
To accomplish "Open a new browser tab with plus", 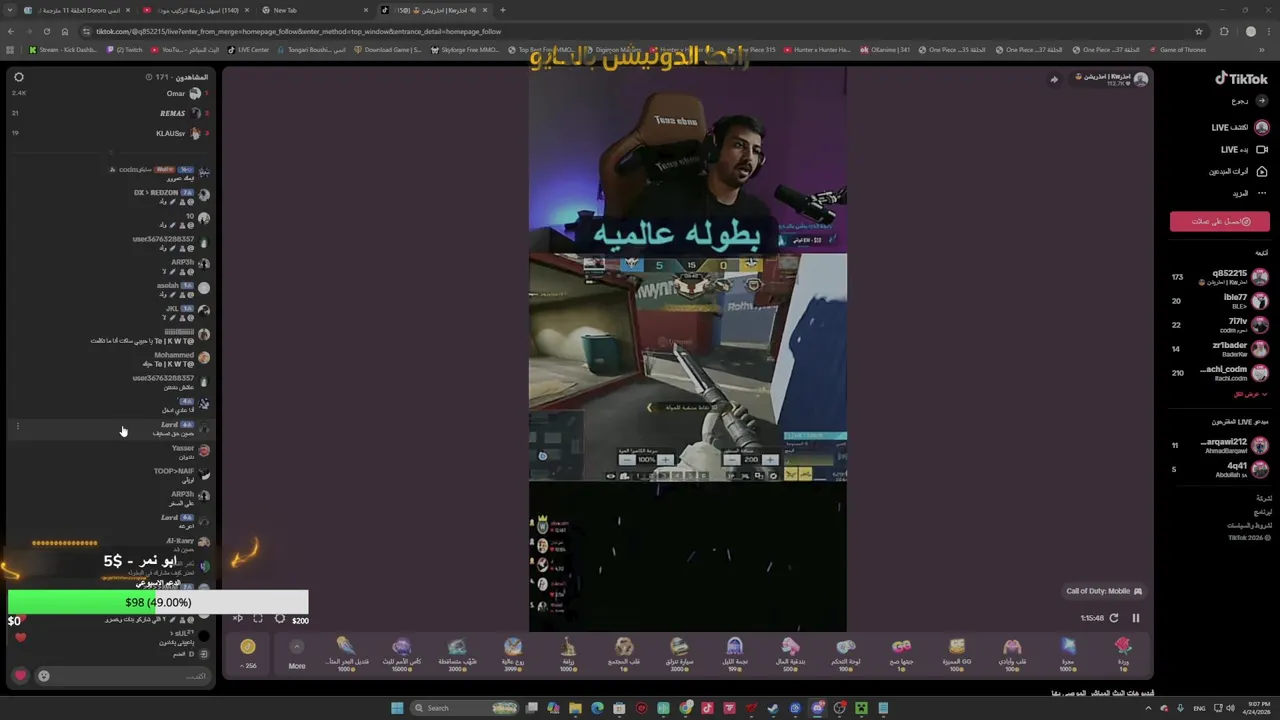I will [x=502, y=10].
